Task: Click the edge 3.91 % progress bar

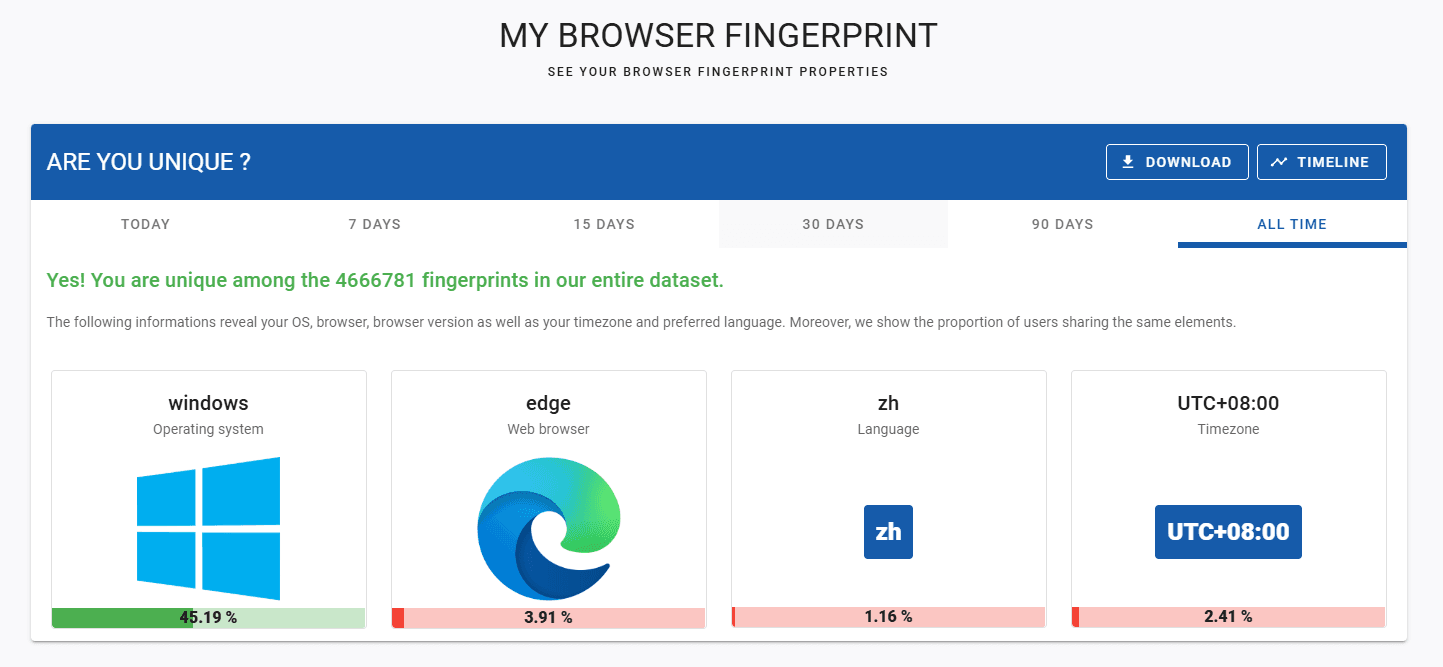Action: (549, 618)
